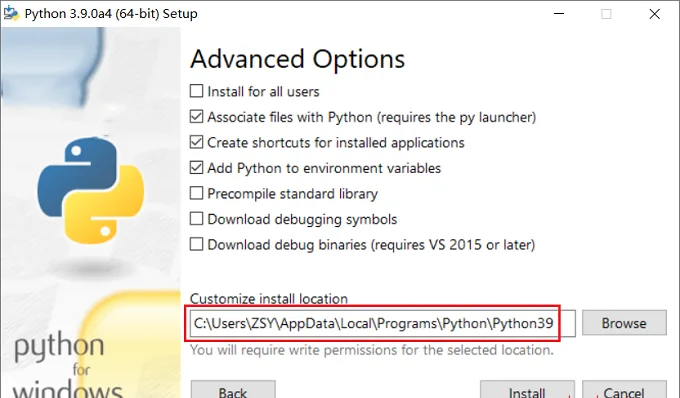This screenshot has height=398, width=680.
Task: Click the Advanced Options heading
Action: pos(298,59)
